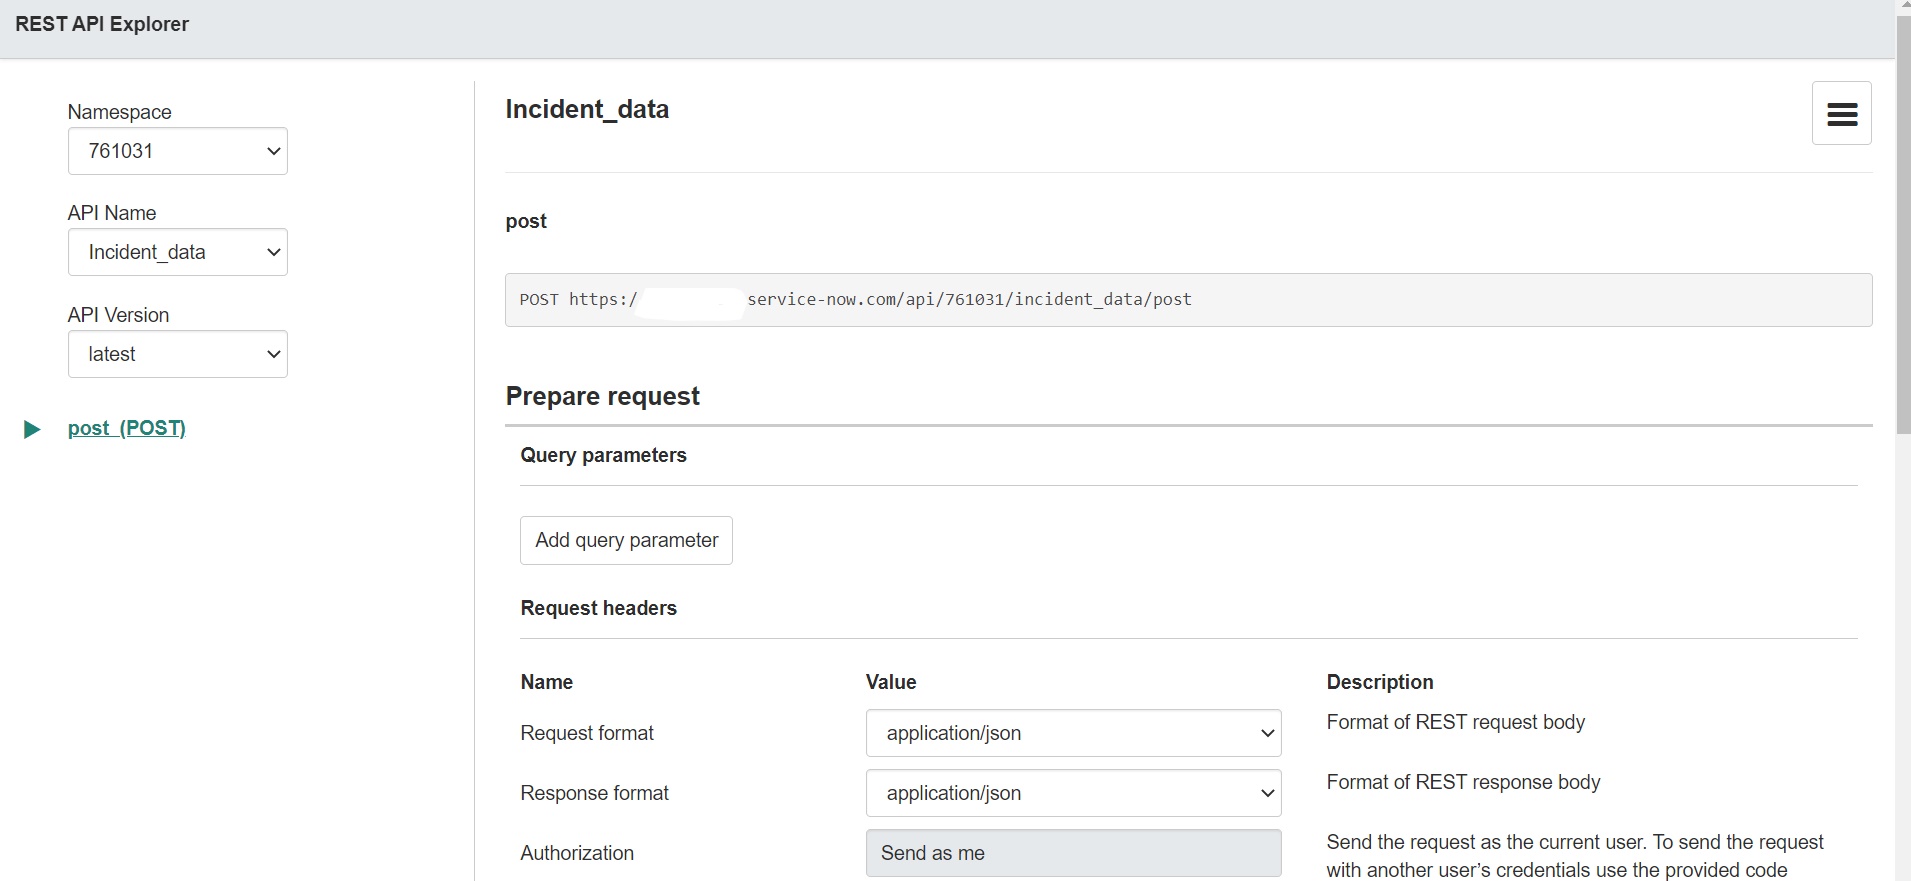
Task: Click the Request format row label
Action: click(x=587, y=733)
